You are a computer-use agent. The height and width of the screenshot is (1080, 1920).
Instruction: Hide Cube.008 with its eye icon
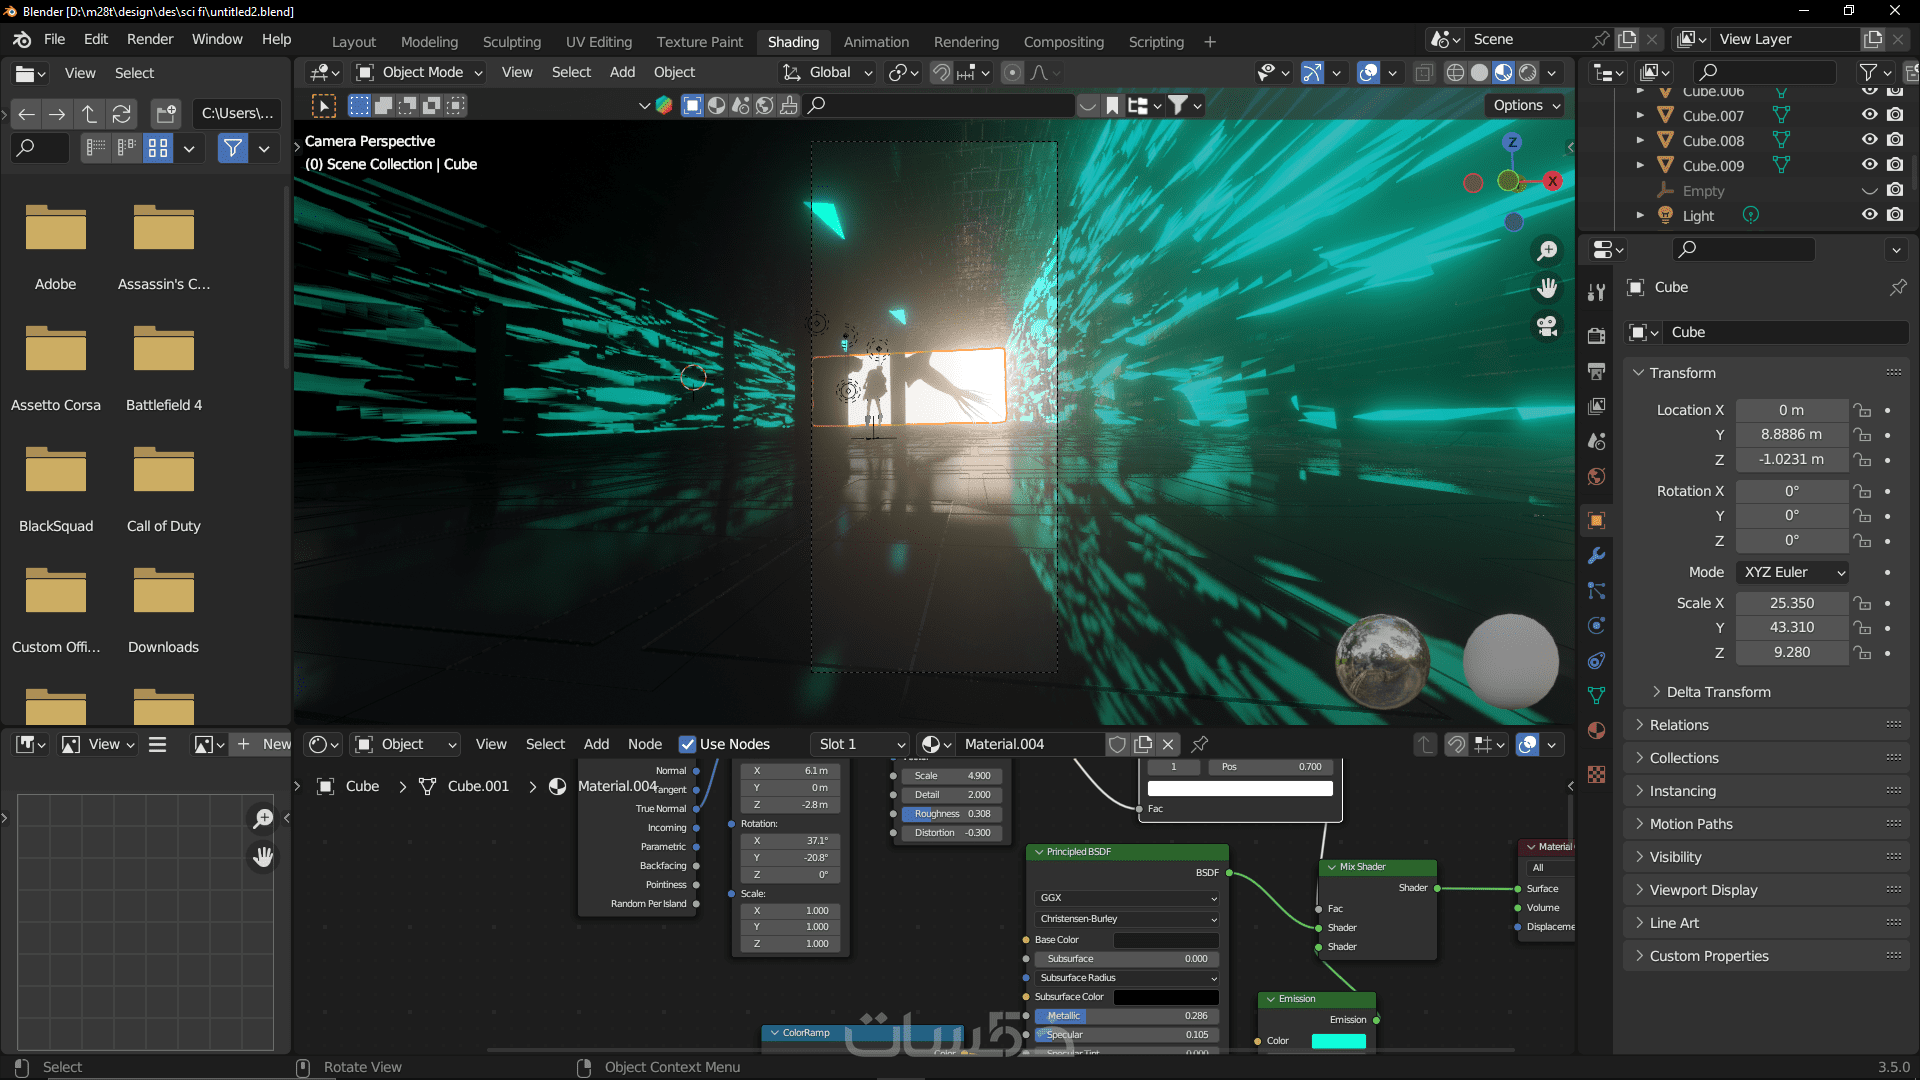coord(1869,140)
